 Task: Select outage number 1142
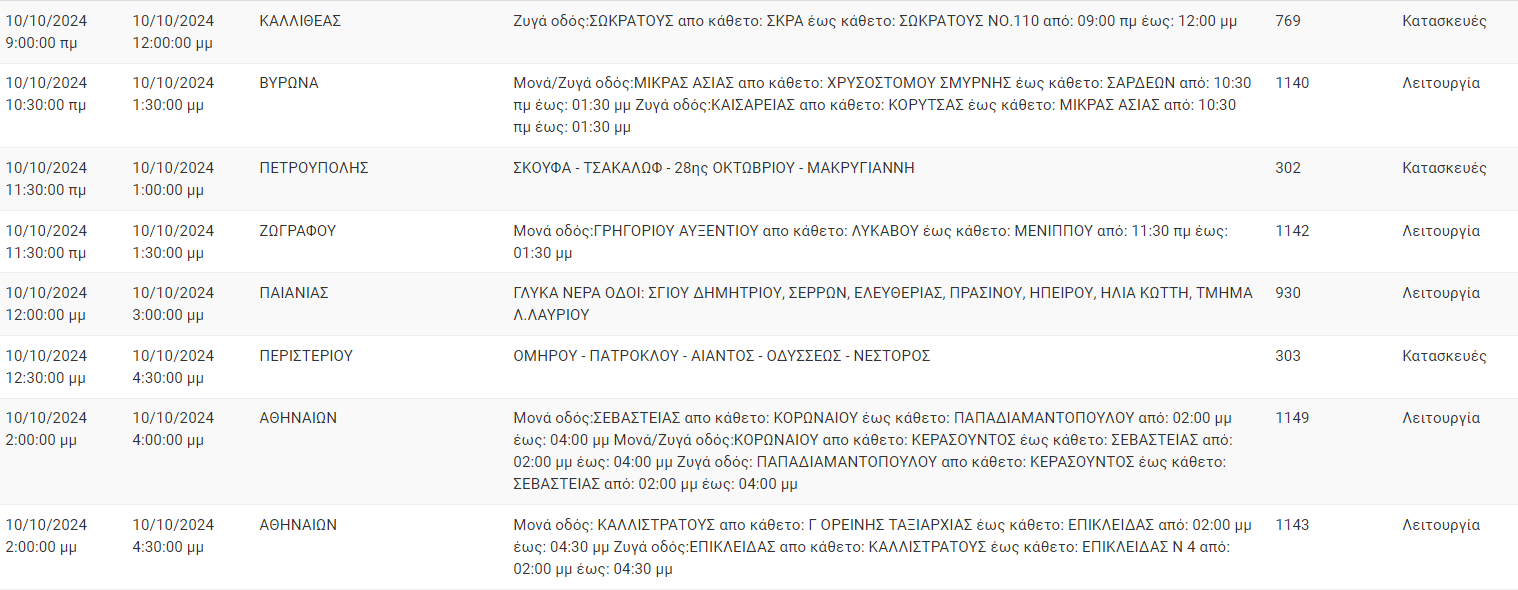pyautogui.click(x=1292, y=231)
